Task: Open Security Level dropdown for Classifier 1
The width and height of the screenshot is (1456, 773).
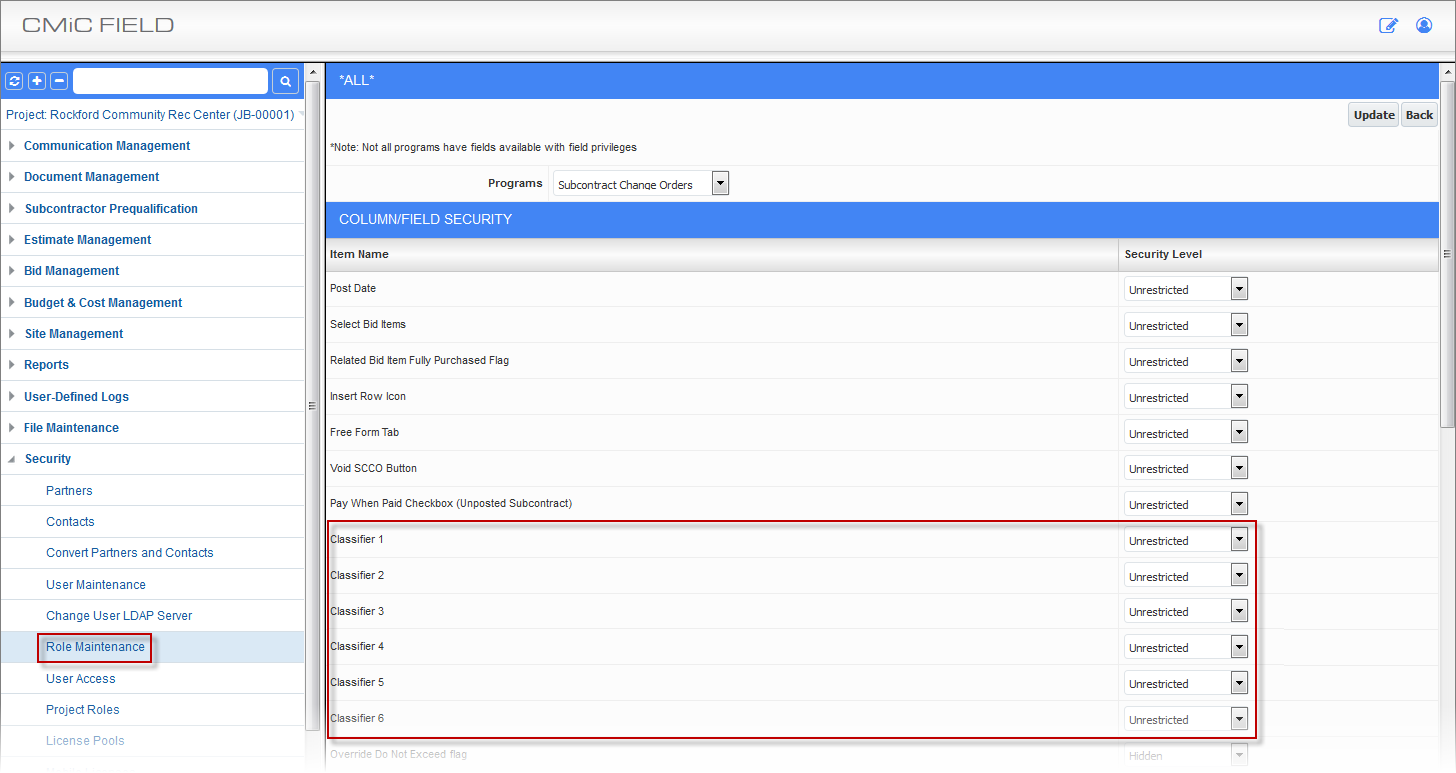Action: tap(1239, 540)
